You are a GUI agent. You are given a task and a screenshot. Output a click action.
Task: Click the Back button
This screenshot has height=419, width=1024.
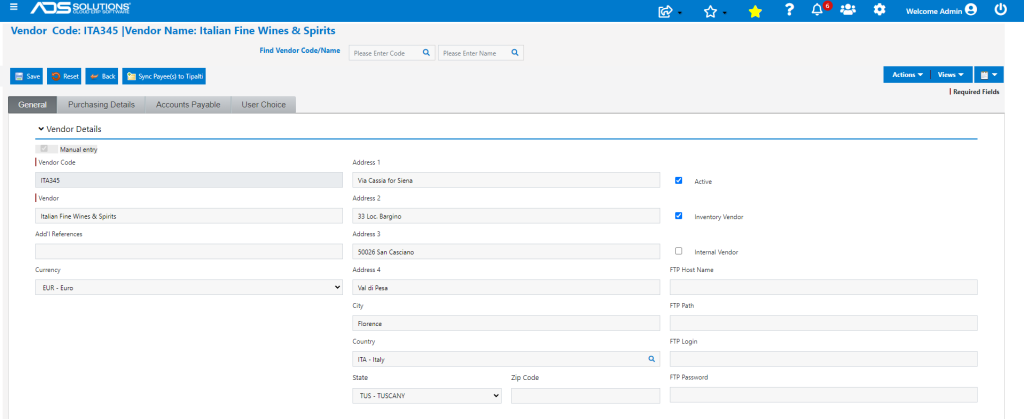point(102,76)
